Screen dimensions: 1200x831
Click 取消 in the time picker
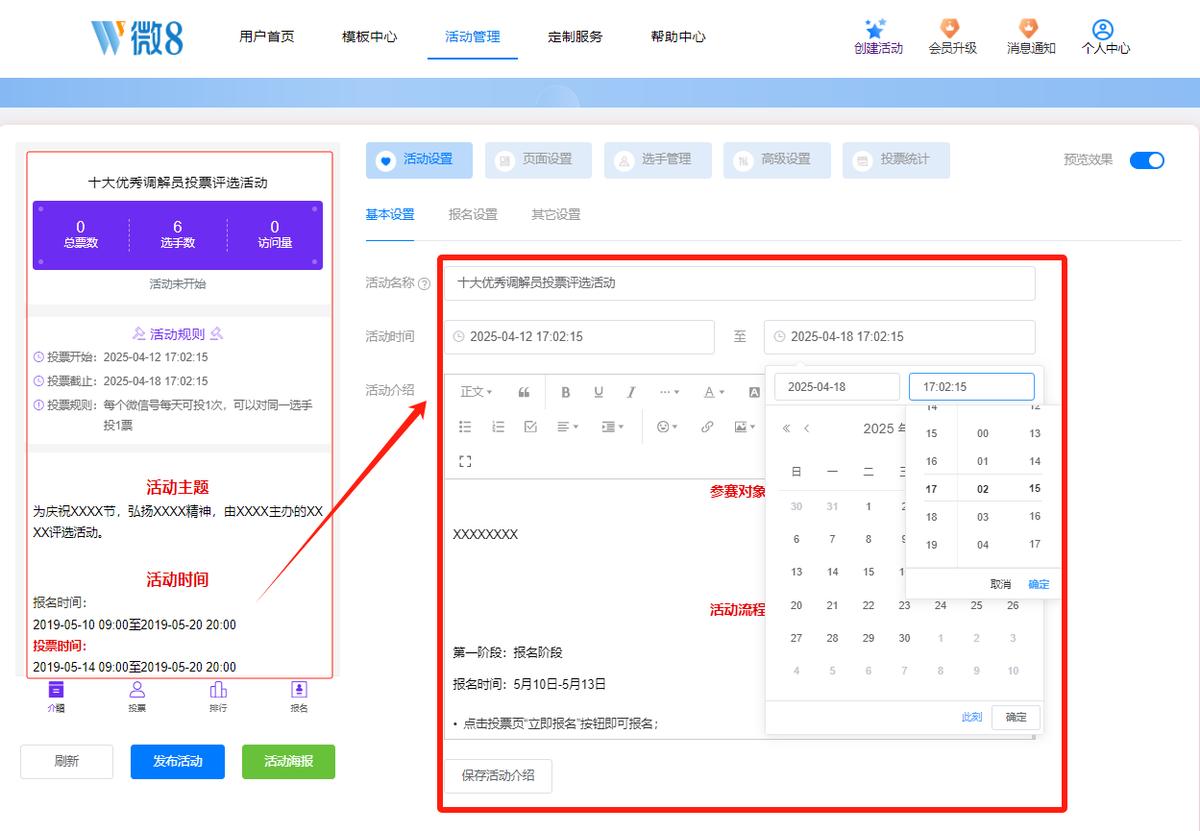pos(1000,584)
